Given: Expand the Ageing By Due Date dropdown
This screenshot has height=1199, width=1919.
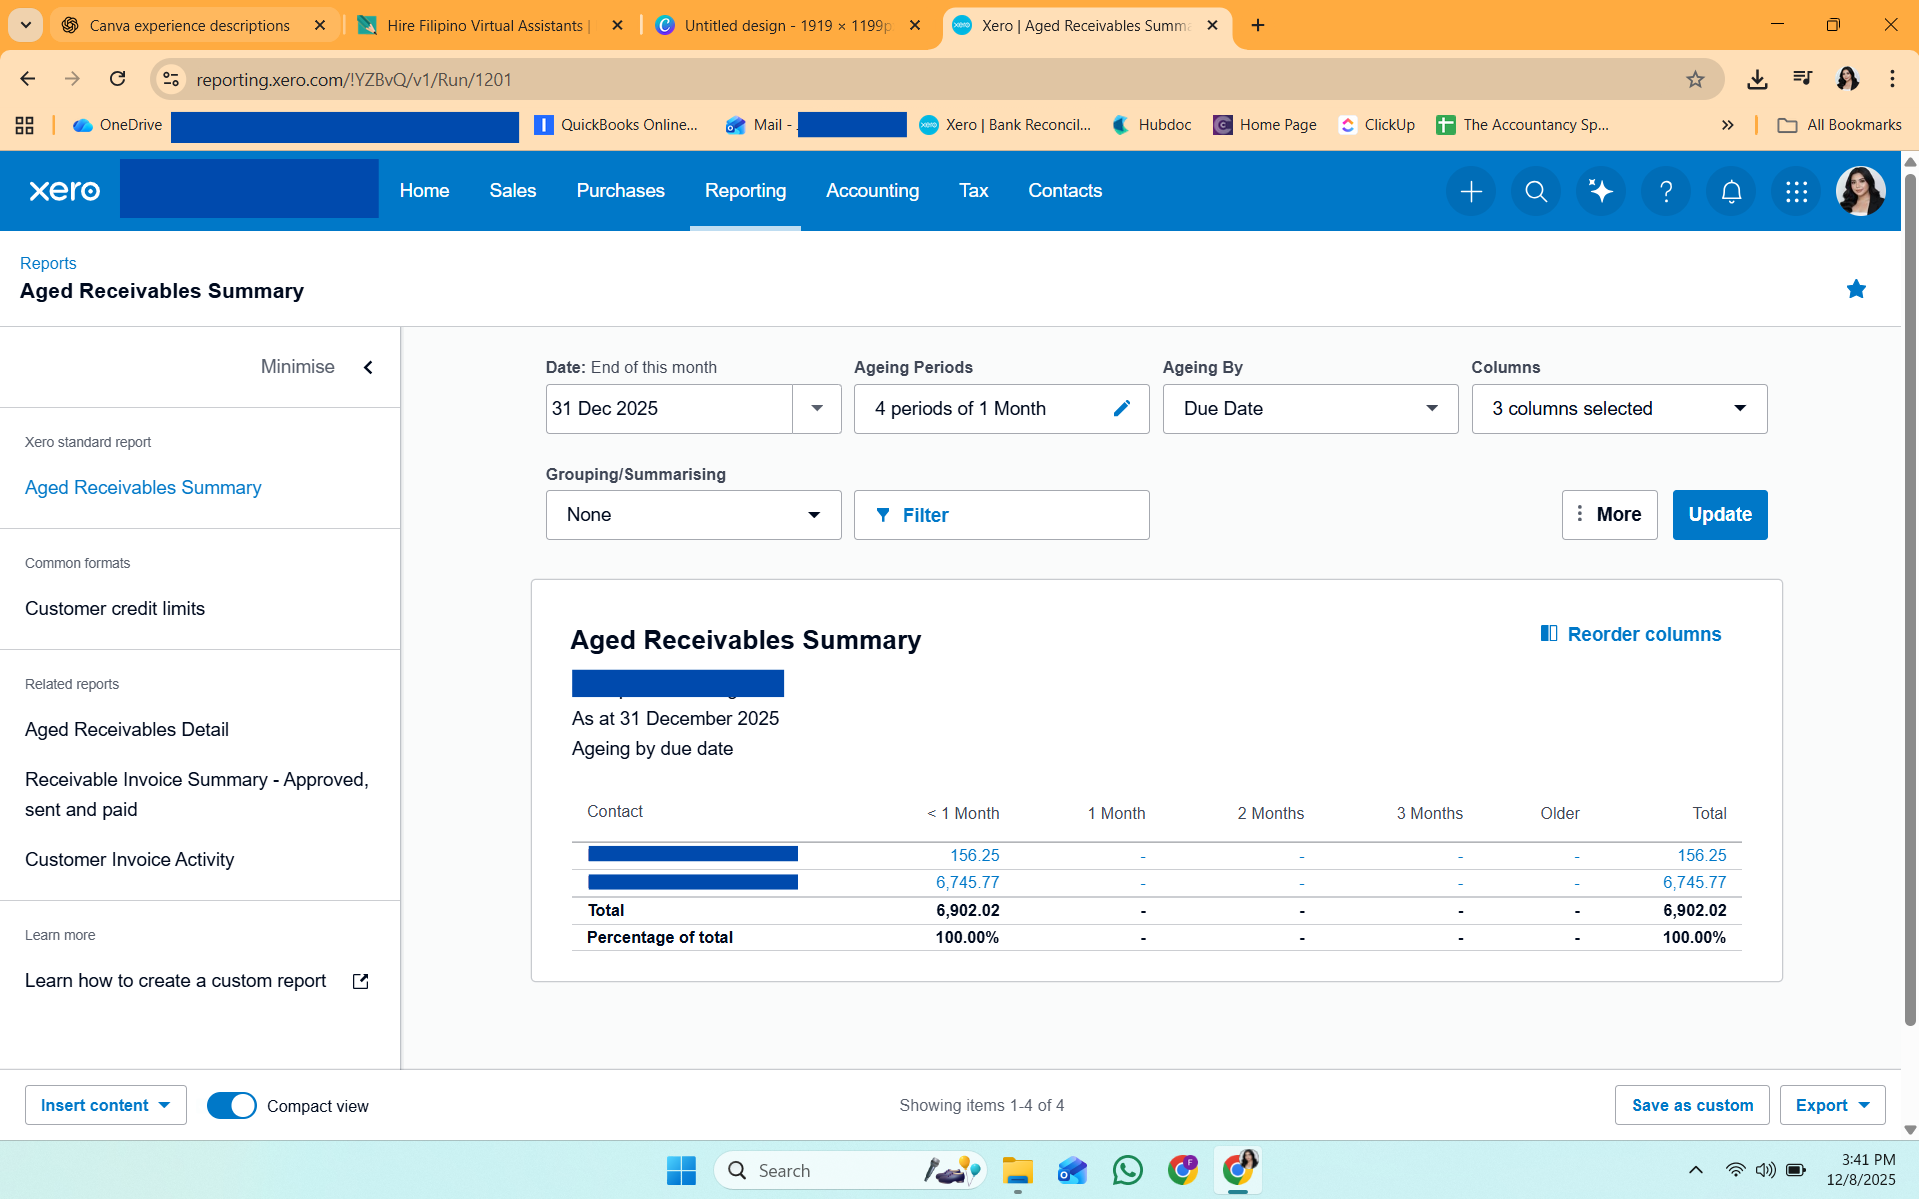Looking at the screenshot, I should [x=1310, y=408].
